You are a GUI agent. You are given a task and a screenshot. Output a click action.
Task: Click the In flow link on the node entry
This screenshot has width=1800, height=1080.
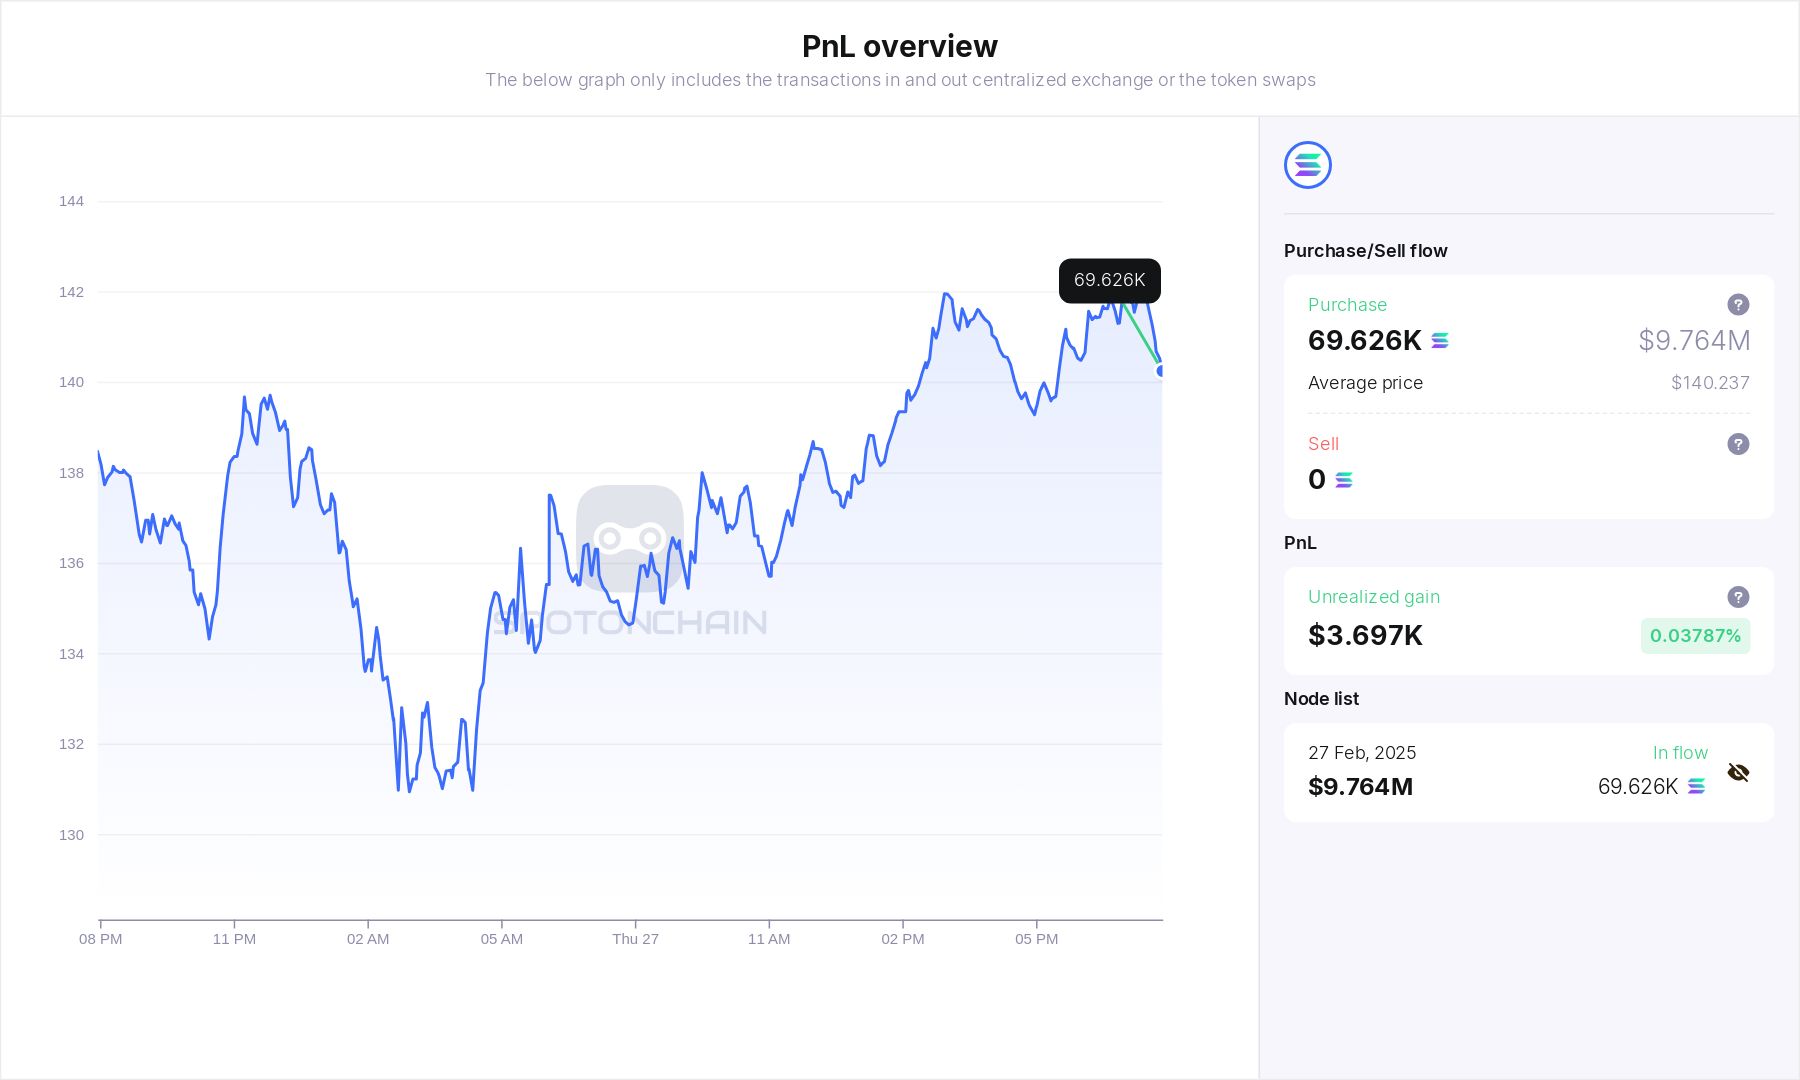[1680, 752]
